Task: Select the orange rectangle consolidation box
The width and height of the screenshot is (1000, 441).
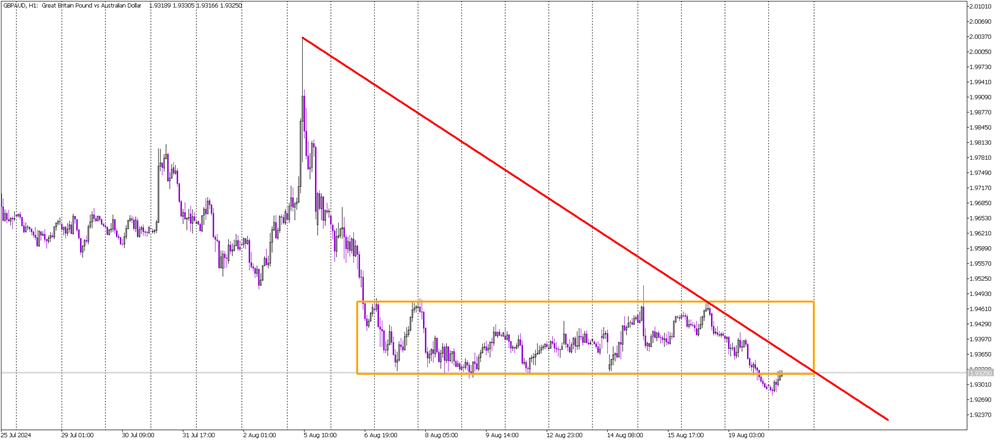Action: pyautogui.click(x=585, y=337)
